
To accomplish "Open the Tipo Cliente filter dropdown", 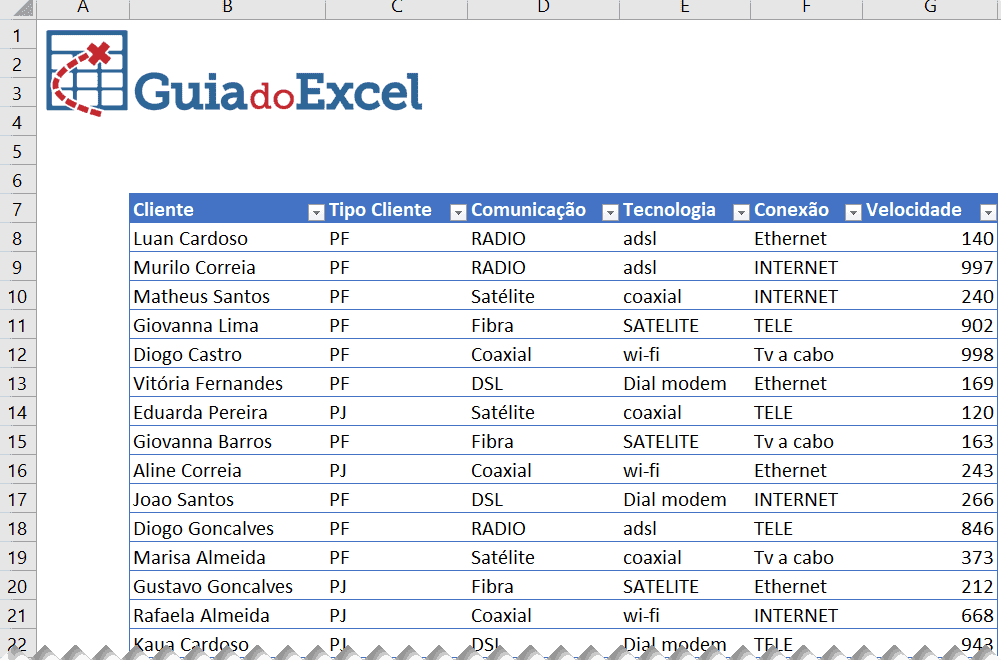I will [x=458, y=212].
